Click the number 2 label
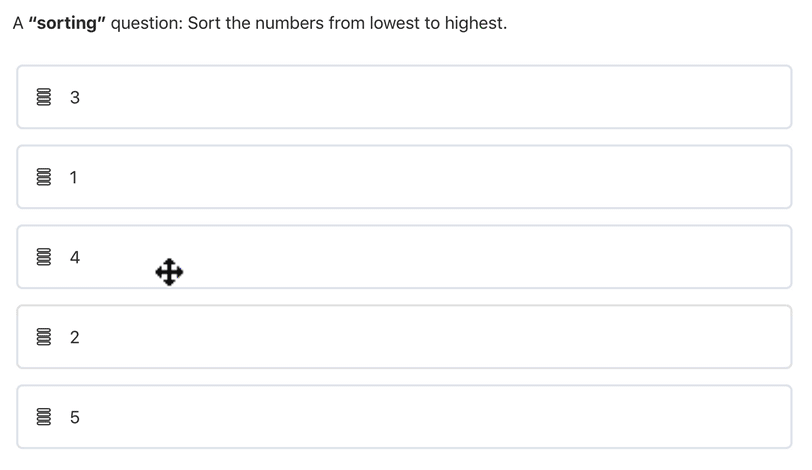The height and width of the screenshot is (470, 812). click(x=75, y=338)
